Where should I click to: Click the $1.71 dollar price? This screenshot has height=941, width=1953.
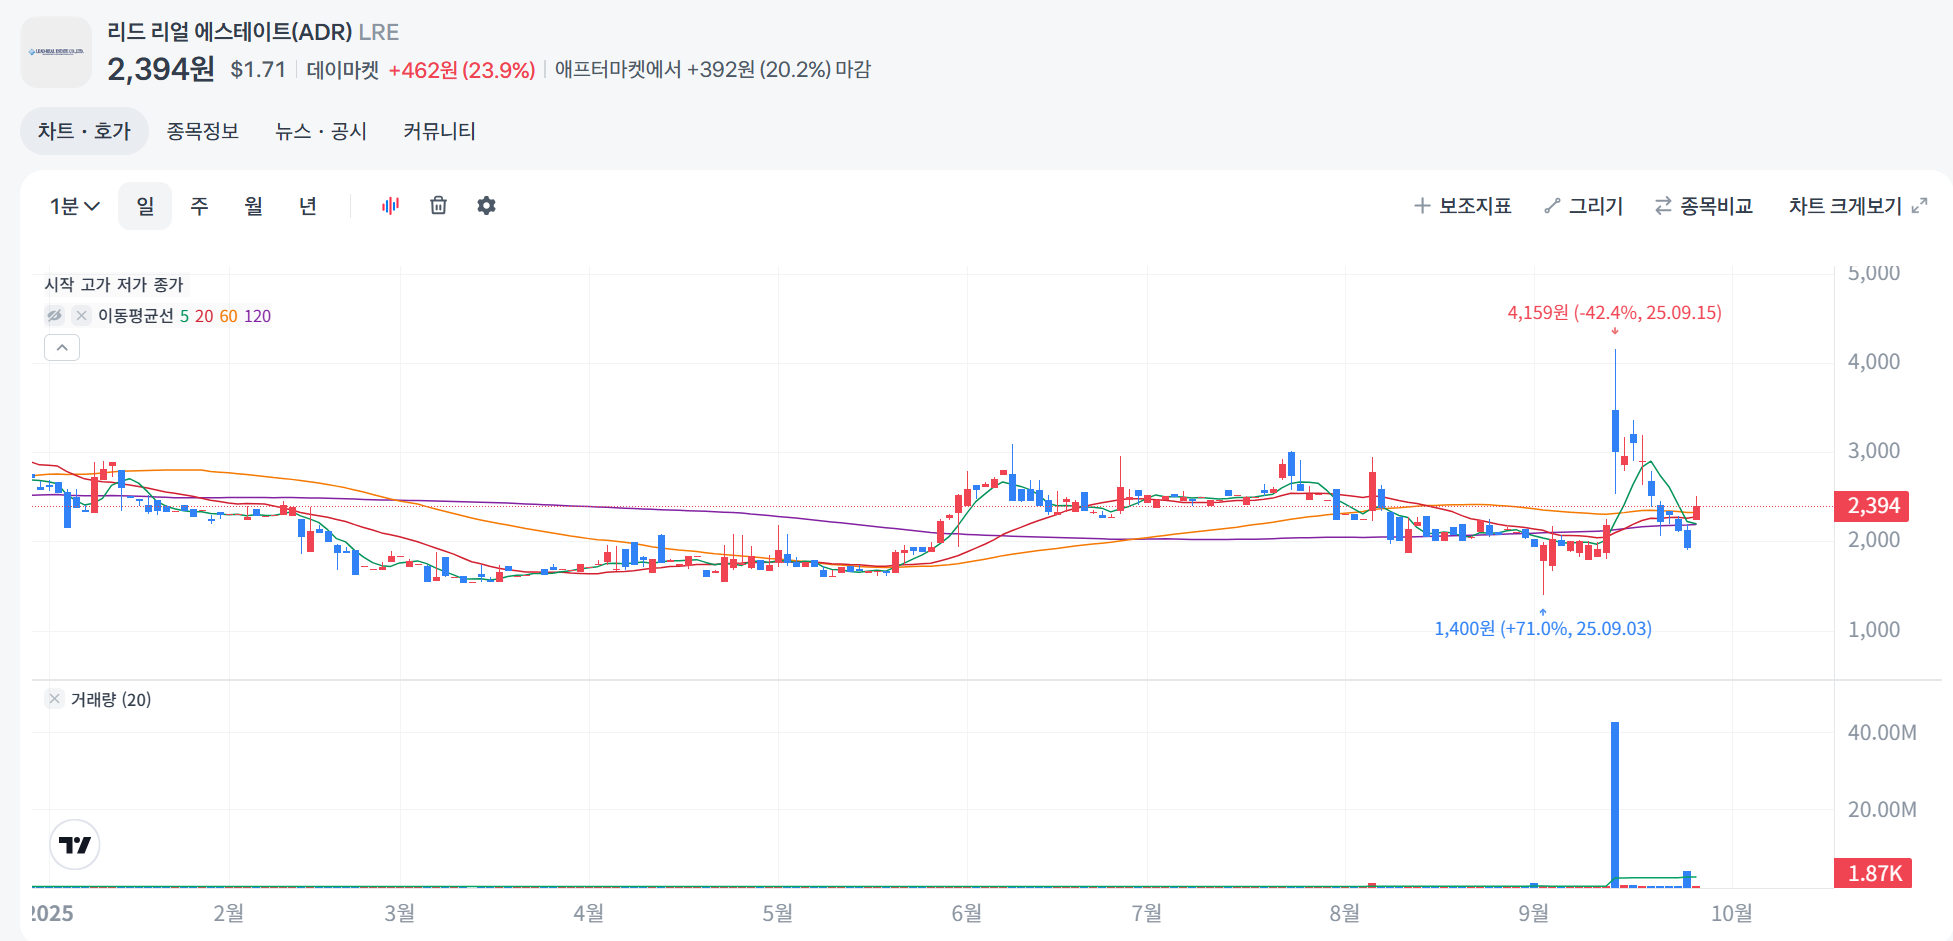pos(258,69)
